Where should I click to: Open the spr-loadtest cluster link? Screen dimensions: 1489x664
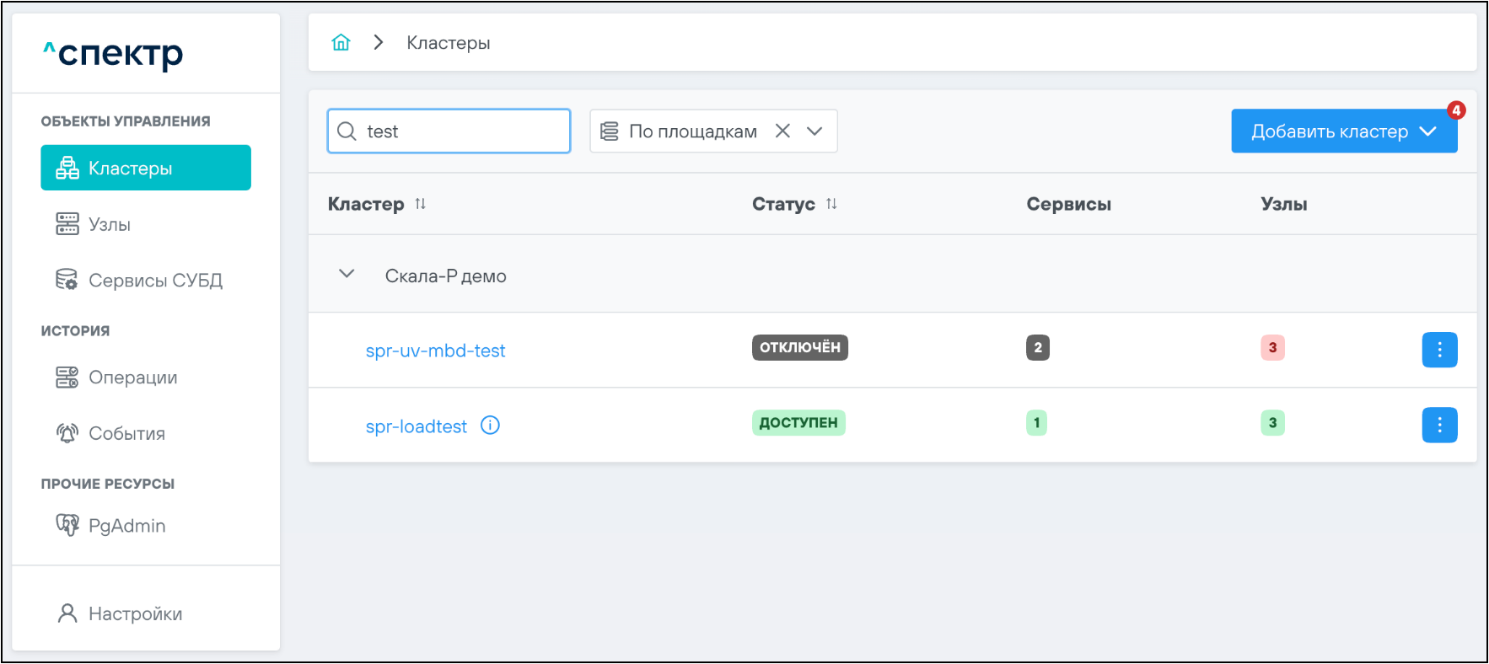pyautogui.click(x=416, y=426)
